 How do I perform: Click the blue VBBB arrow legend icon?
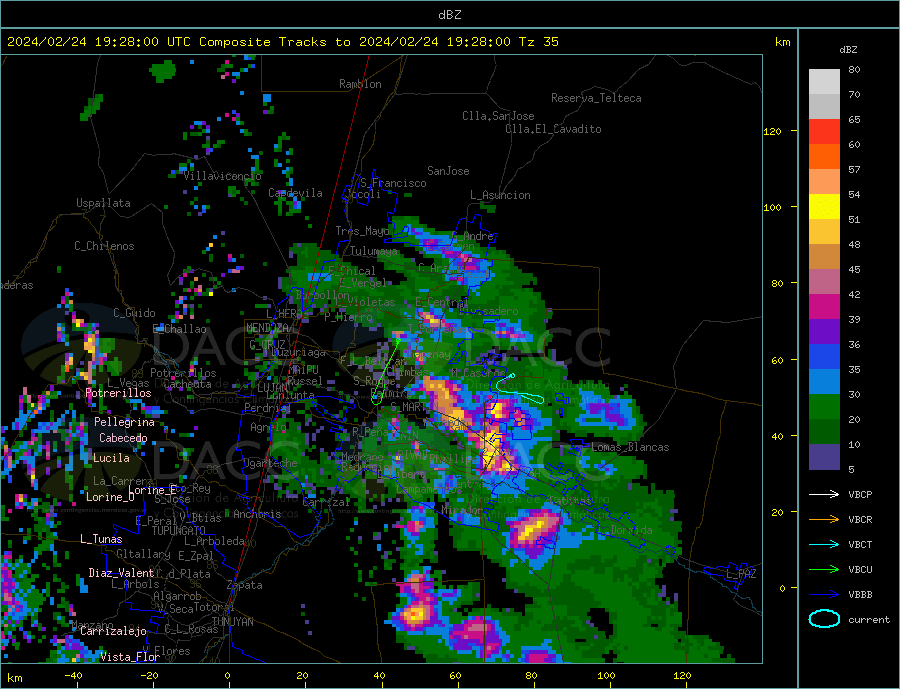pos(824,595)
